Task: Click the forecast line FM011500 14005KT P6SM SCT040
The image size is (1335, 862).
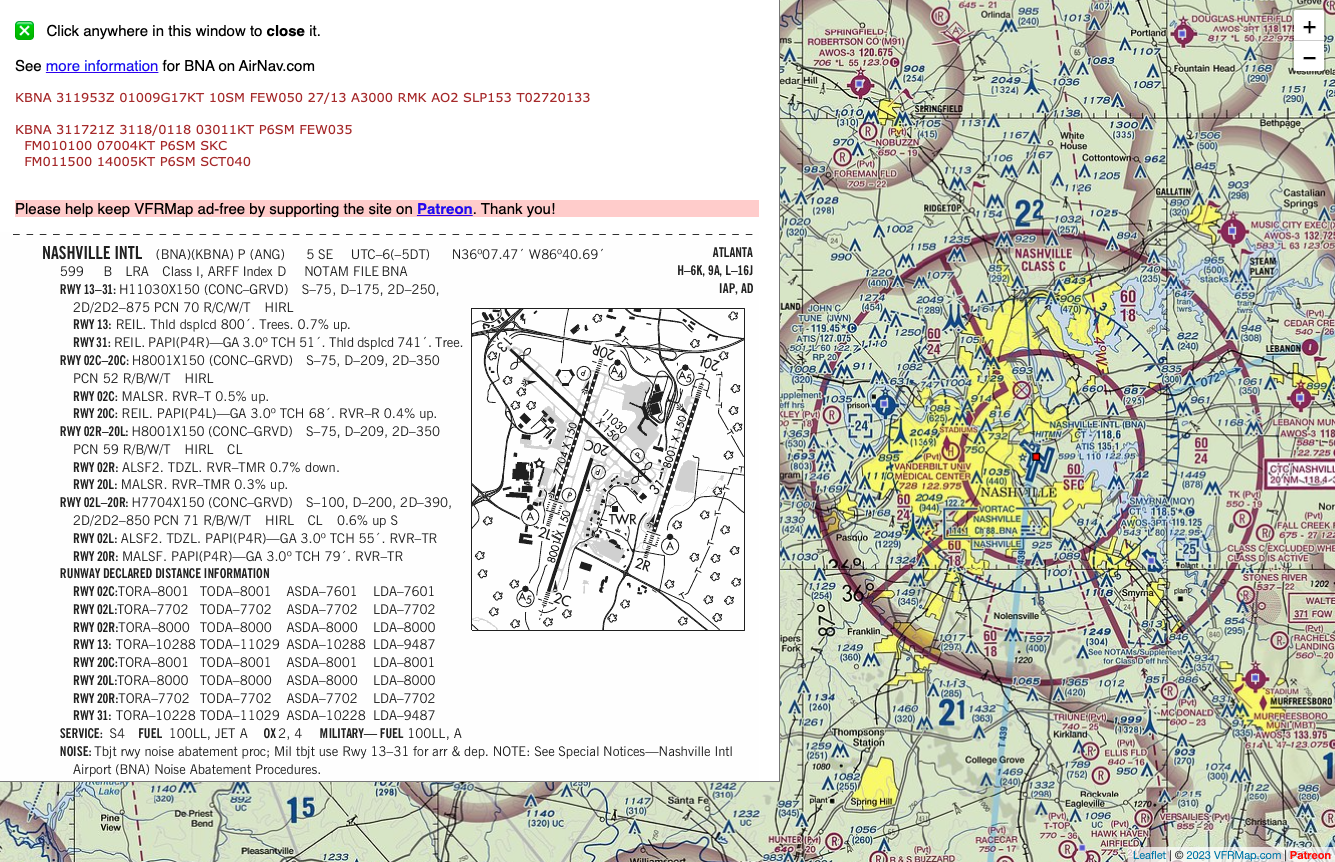Action: point(138,162)
